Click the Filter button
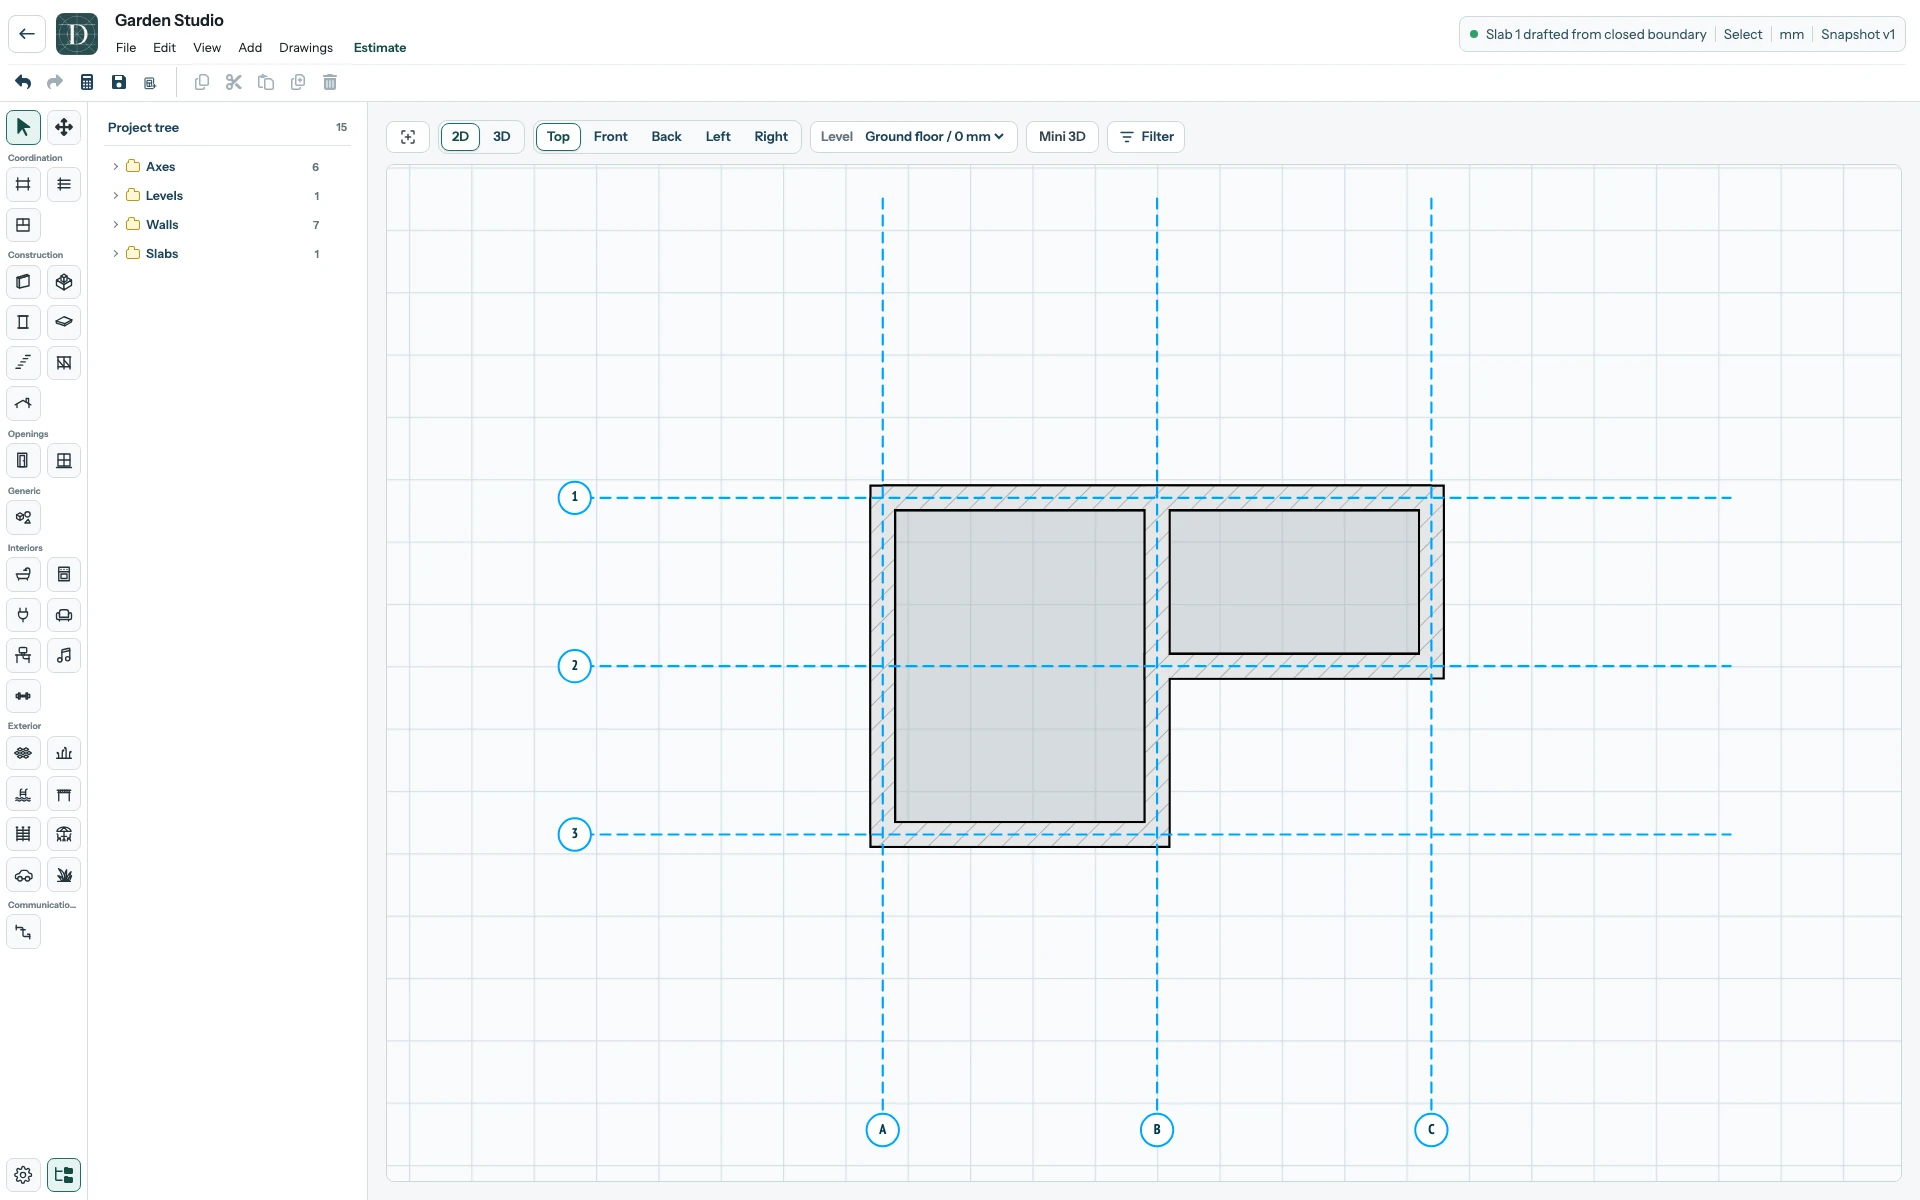1920x1200 pixels. 1146,137
